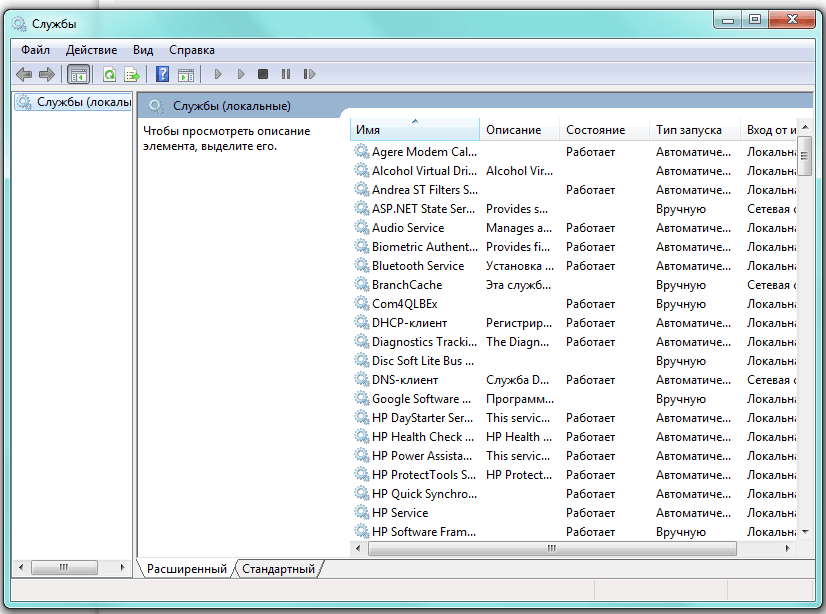Toggle the show/hide console tree button
This screenshot has width=826, height=614.
(x=78, y=74)
